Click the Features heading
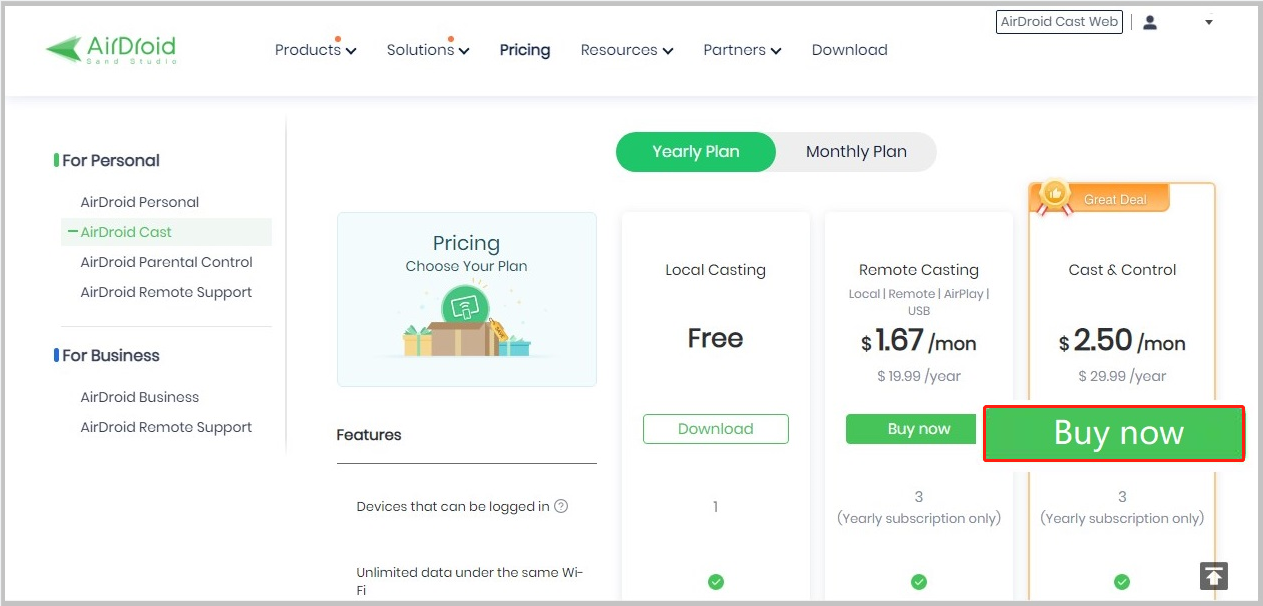This screenshot has height=606, width=1263. pos(369,435)
